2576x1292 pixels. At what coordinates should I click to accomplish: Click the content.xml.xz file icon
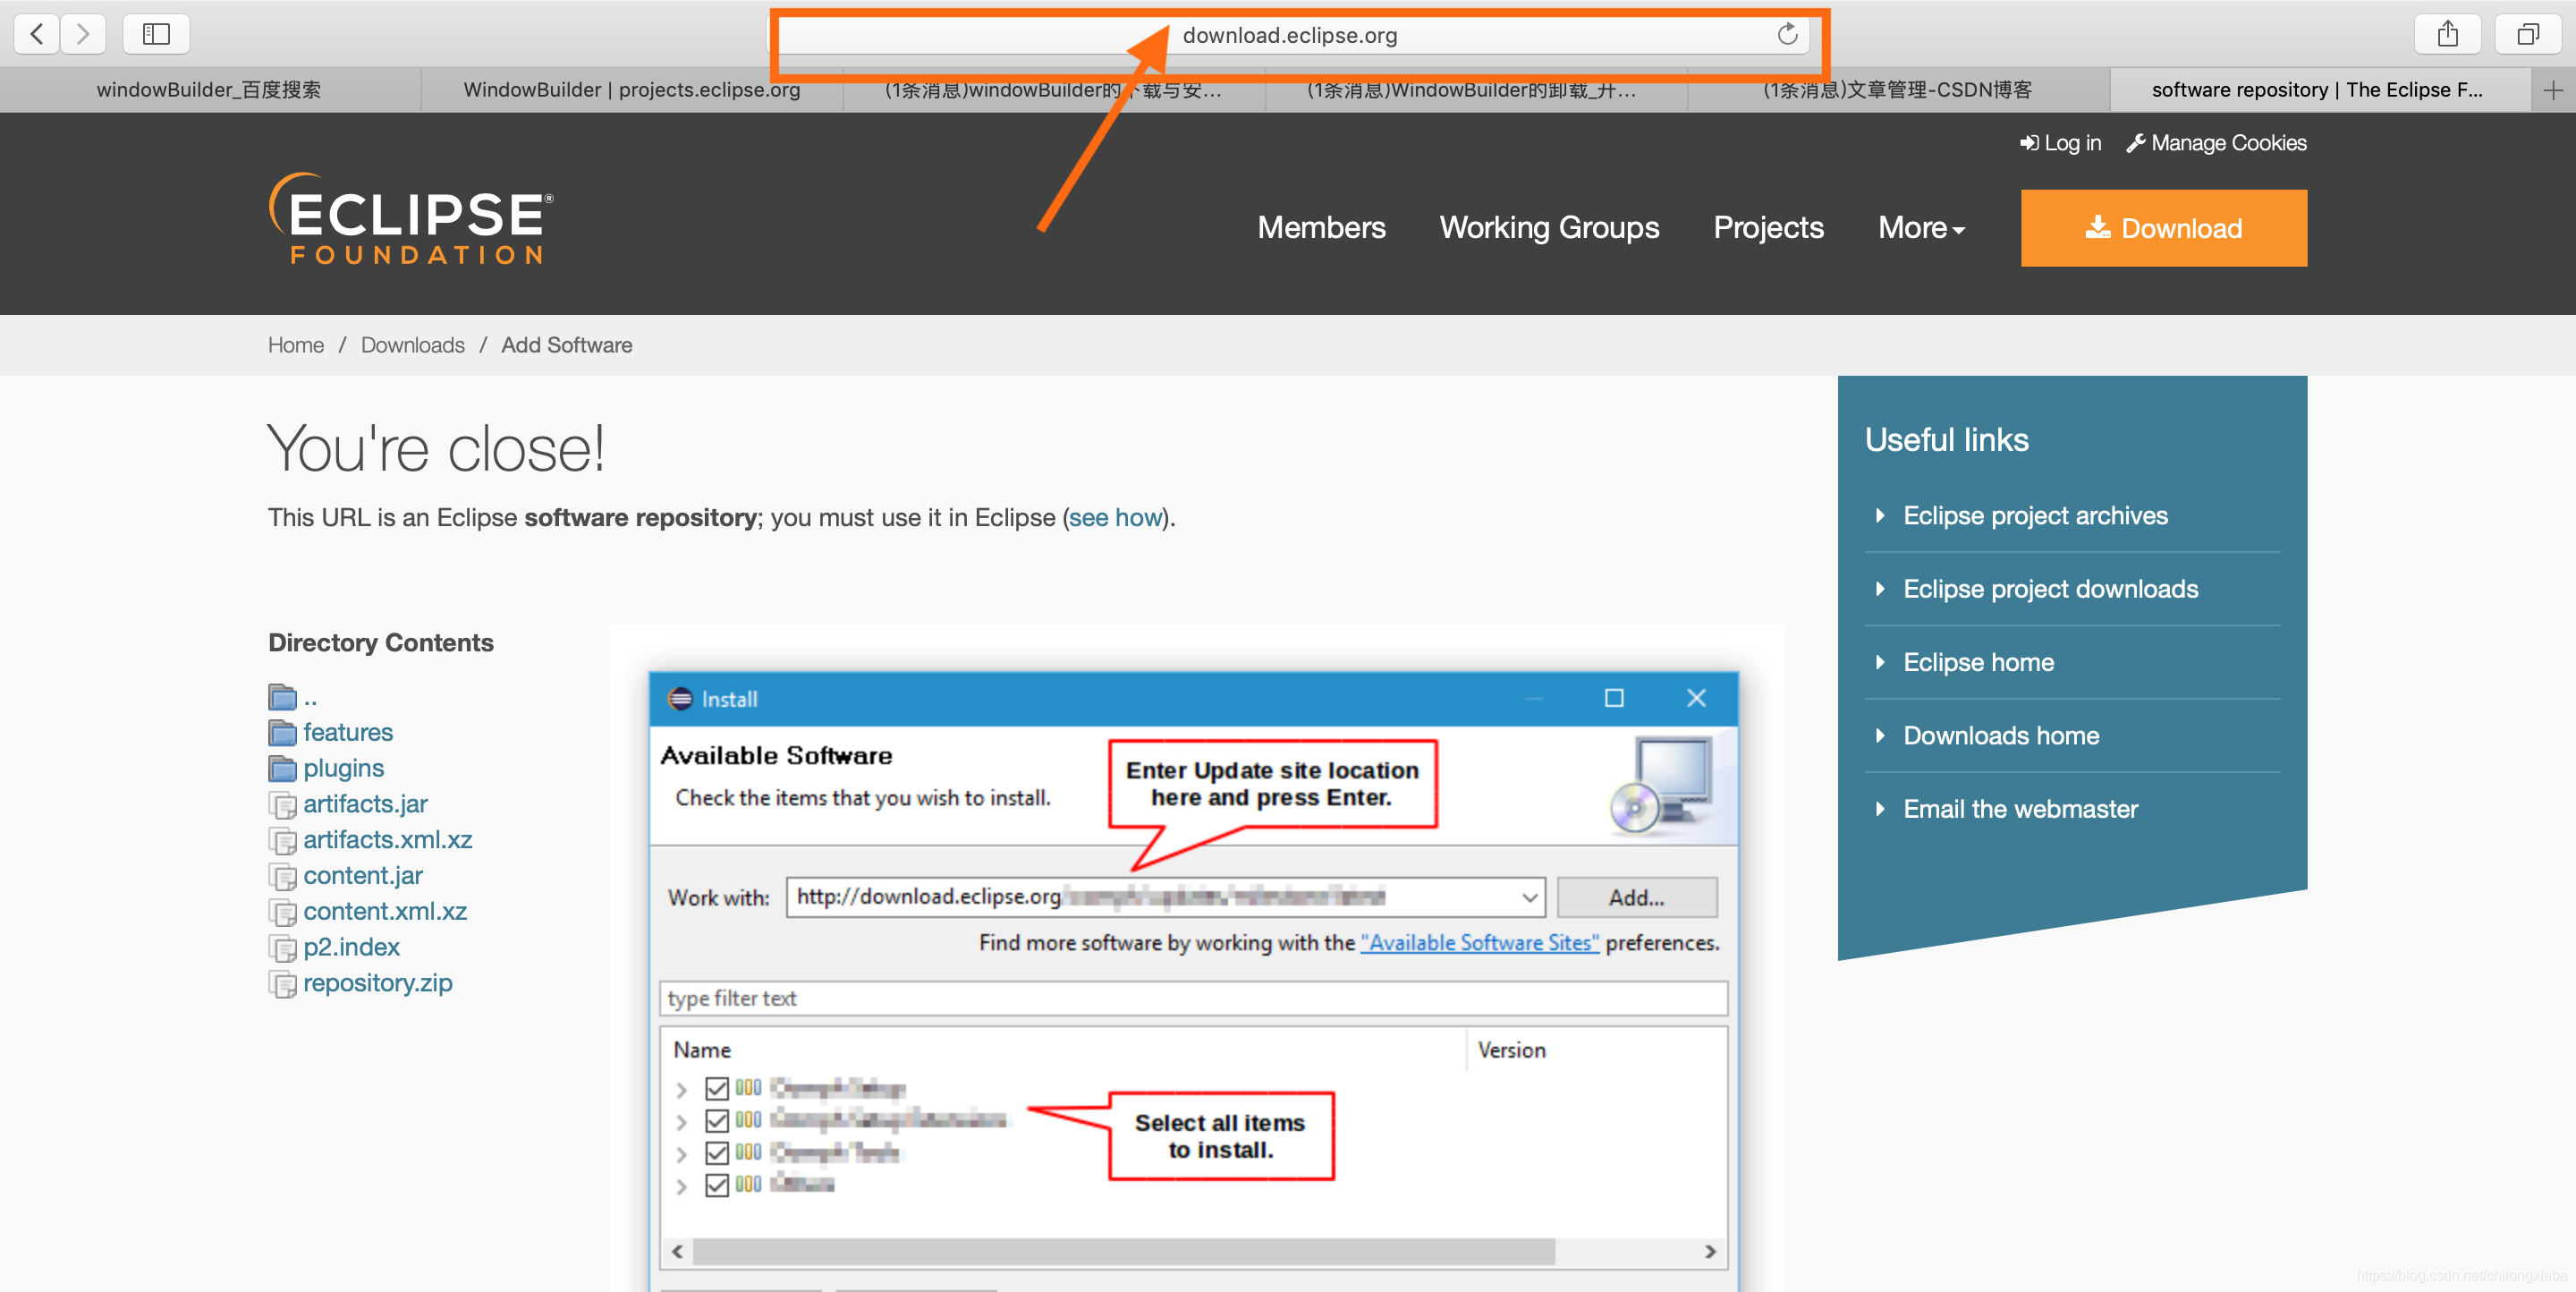click(283, 912)
